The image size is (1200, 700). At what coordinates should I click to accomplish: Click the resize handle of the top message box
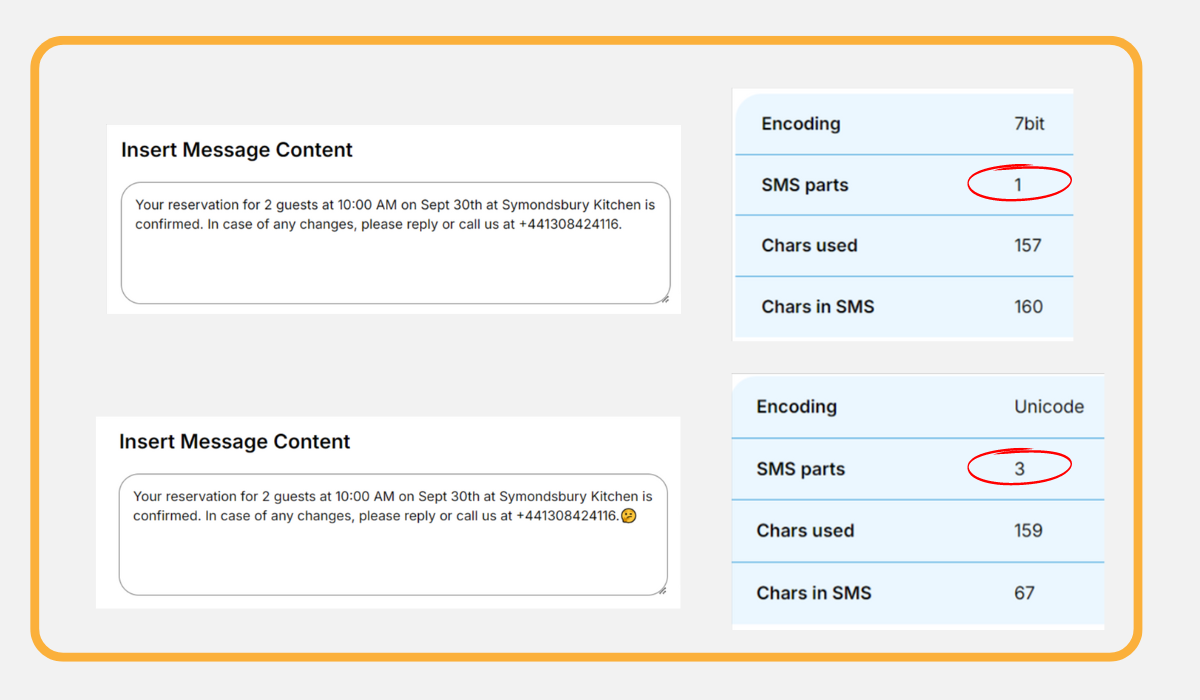[663, 297]
